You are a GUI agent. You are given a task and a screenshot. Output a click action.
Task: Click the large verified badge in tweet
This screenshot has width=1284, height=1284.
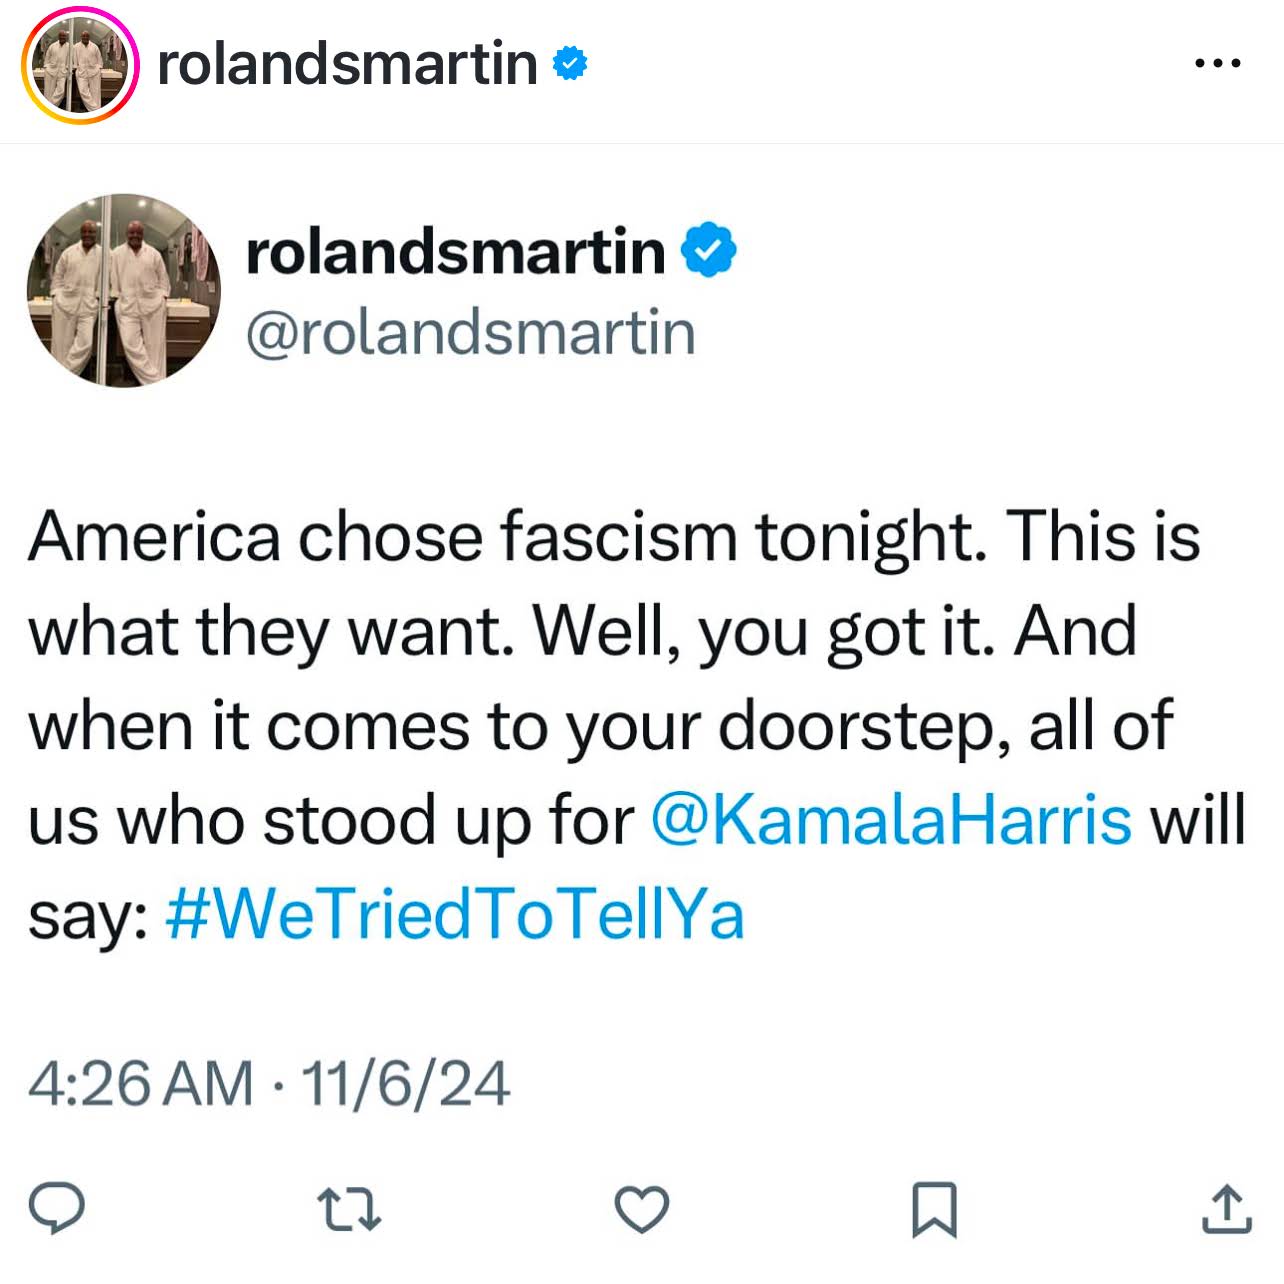pos(709,250)
